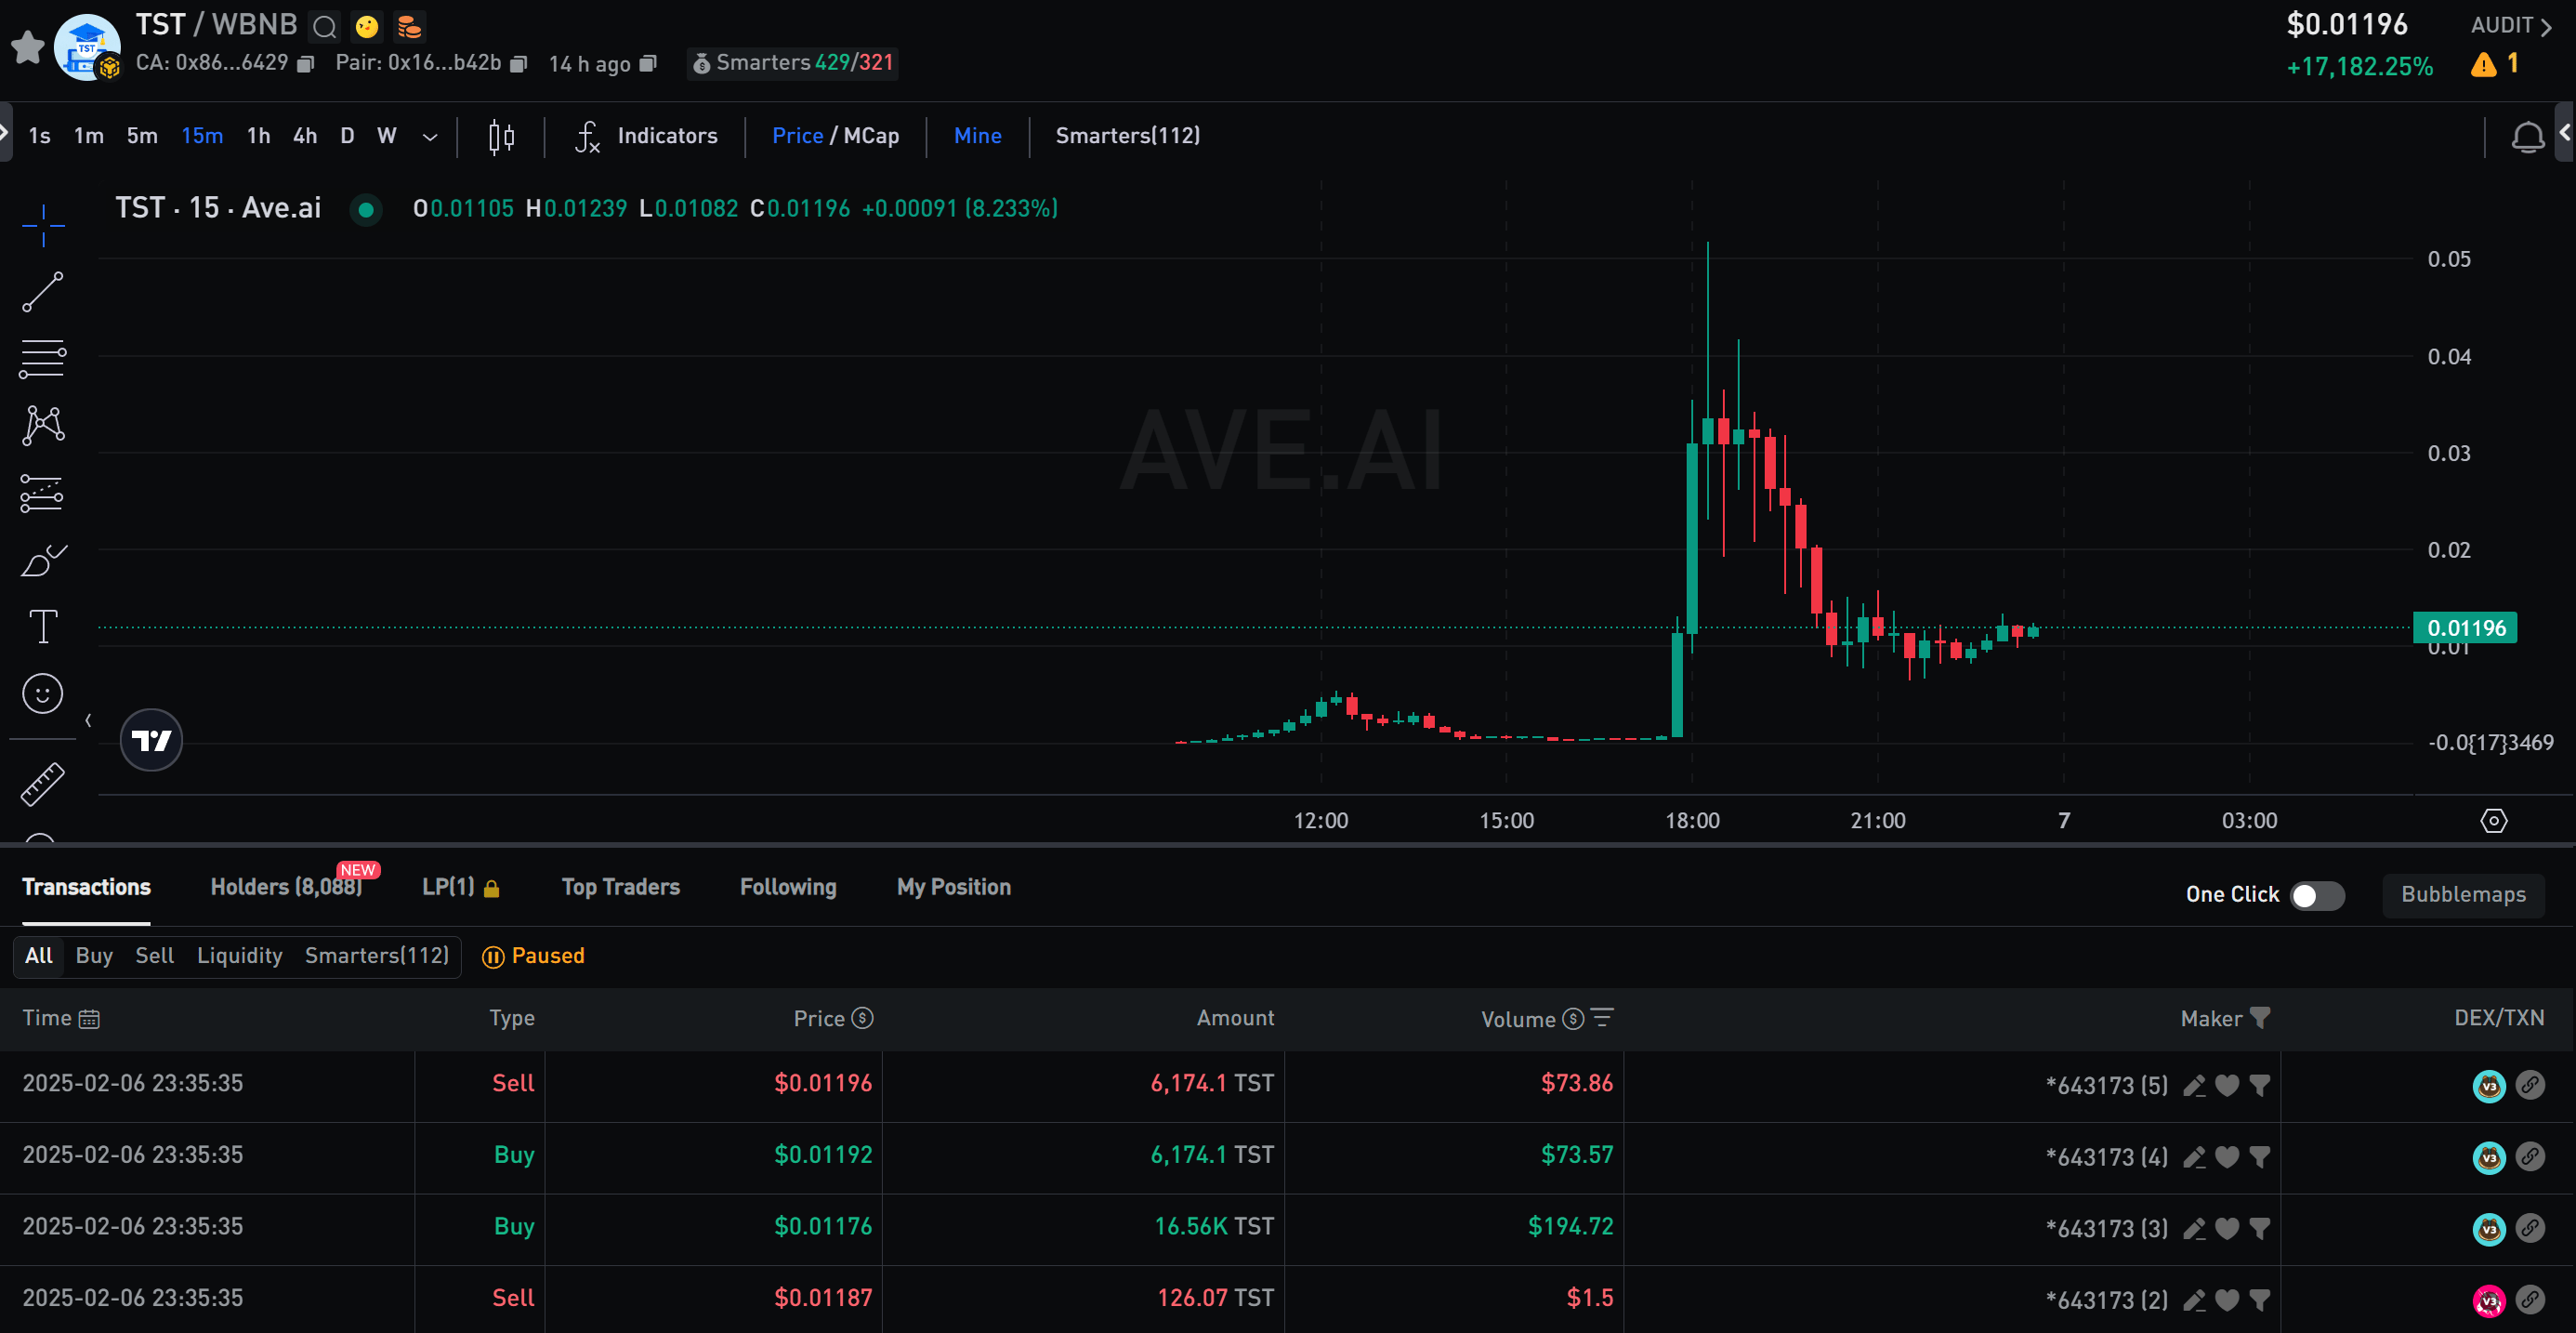The image size is (2576, 1333).
Task: Open the Following tab
Action: [x=788, y=888]
